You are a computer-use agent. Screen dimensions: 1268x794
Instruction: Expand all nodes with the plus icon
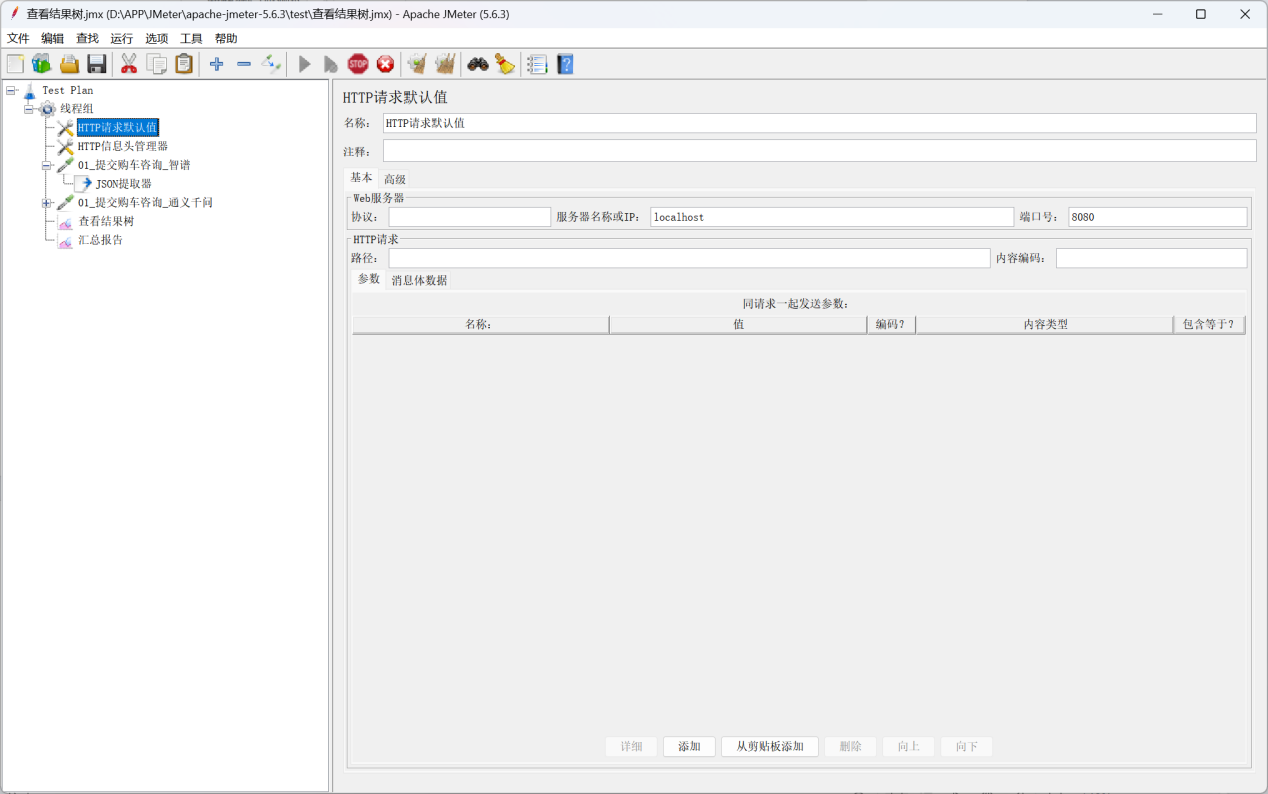pos(216,64)
